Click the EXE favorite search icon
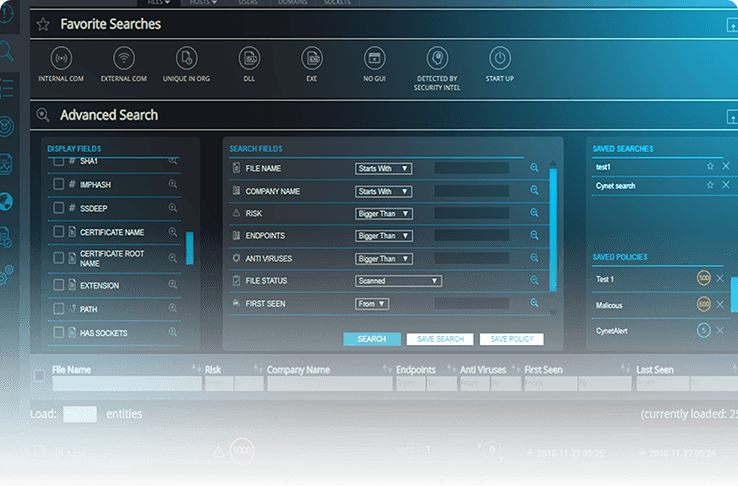This screenshot has height=486, width=738. click(311, 59)
